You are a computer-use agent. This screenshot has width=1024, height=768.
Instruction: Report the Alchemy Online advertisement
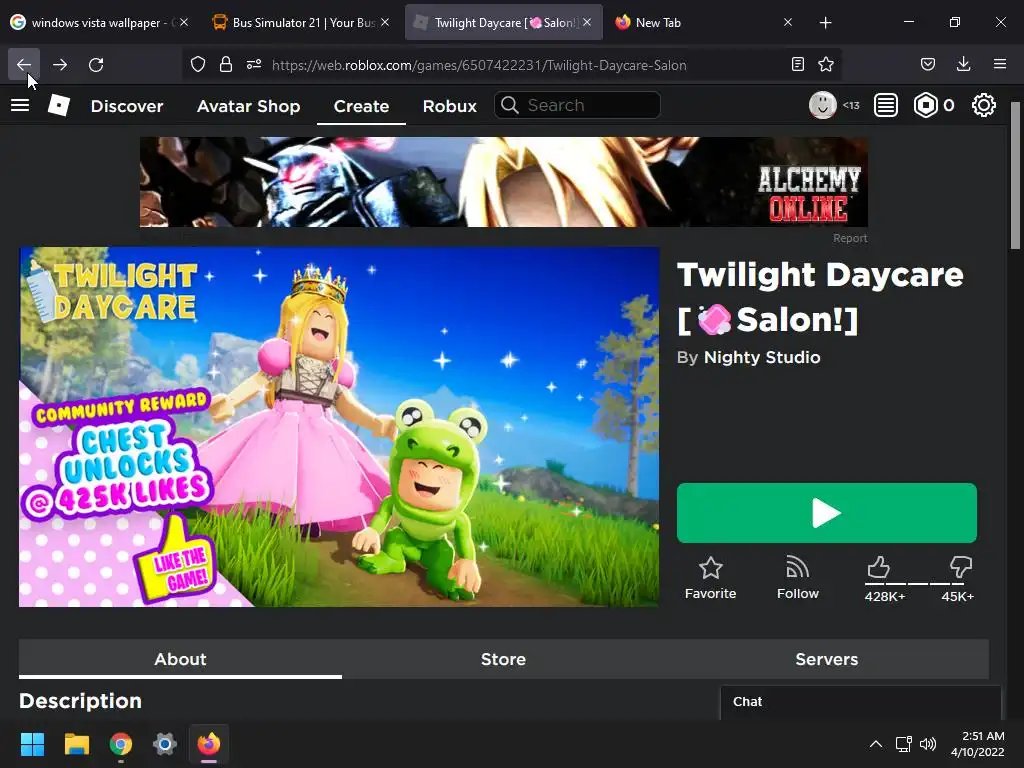[850, 238]
